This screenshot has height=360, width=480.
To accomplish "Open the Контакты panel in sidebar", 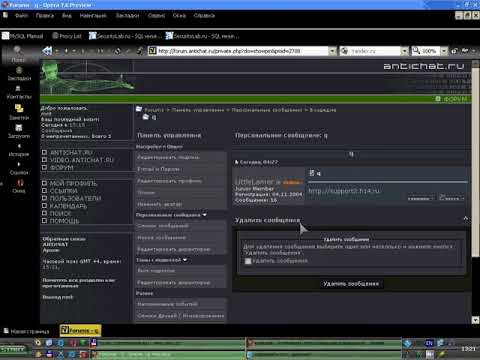I will 19,93.
